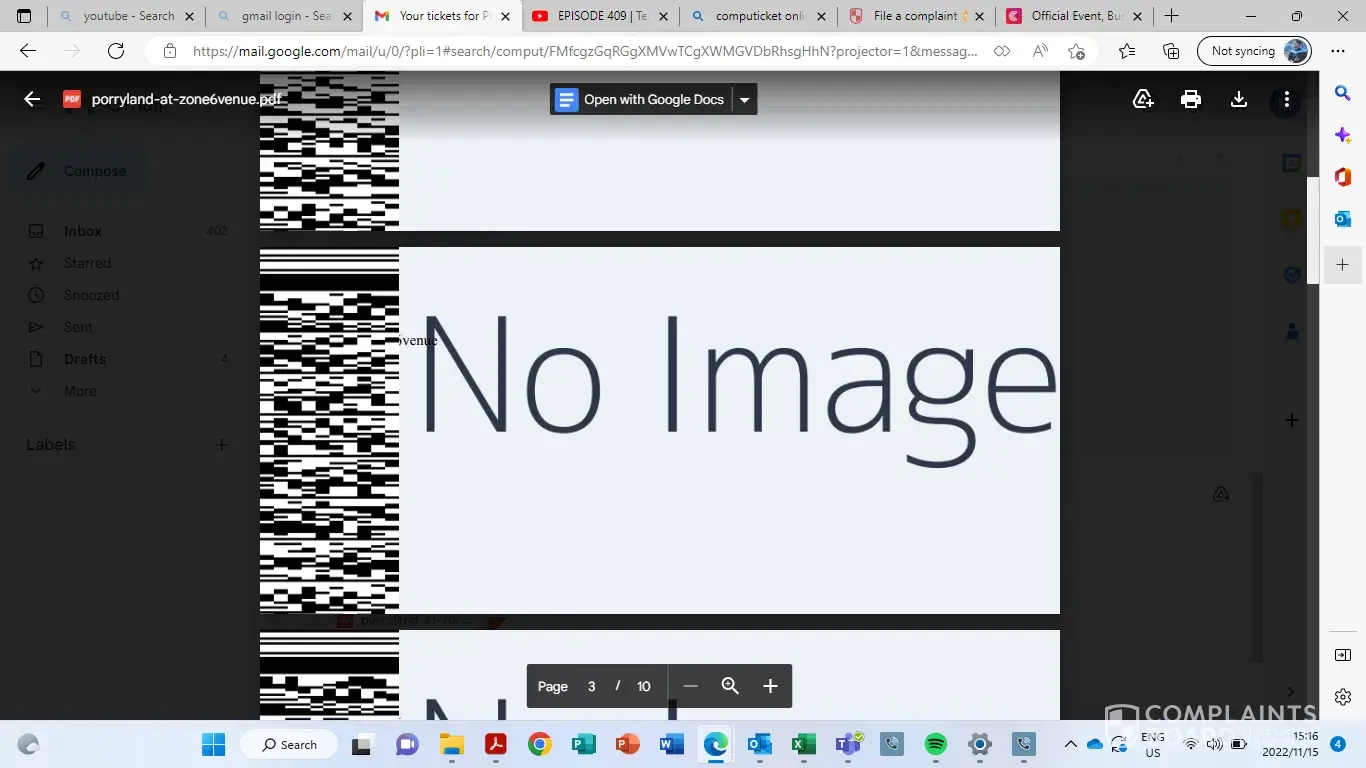1366x768 pixels.
Task: Click the tracking prevention icon in address bar
Action: point(1002,51)
